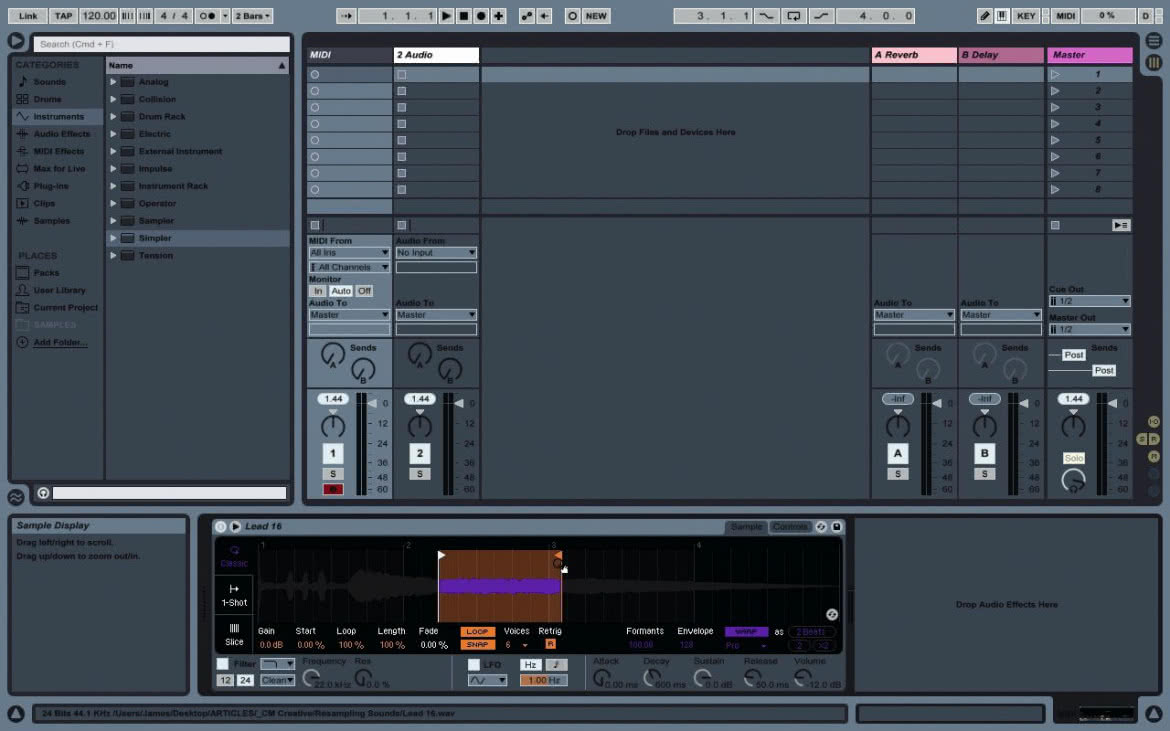Toggle track activator 1 in the mixer

333,453
